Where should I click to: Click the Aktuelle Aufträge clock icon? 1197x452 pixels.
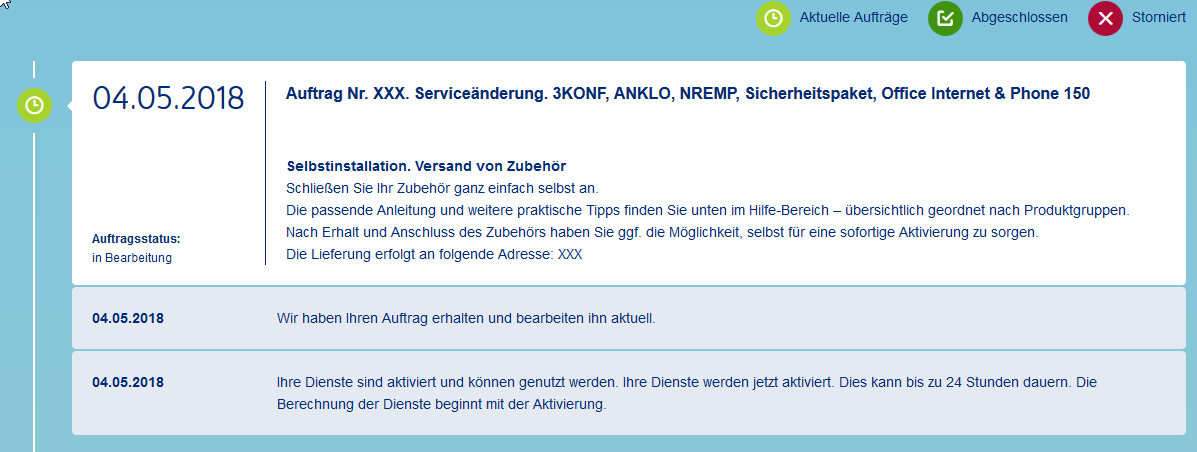coord(772,18)
